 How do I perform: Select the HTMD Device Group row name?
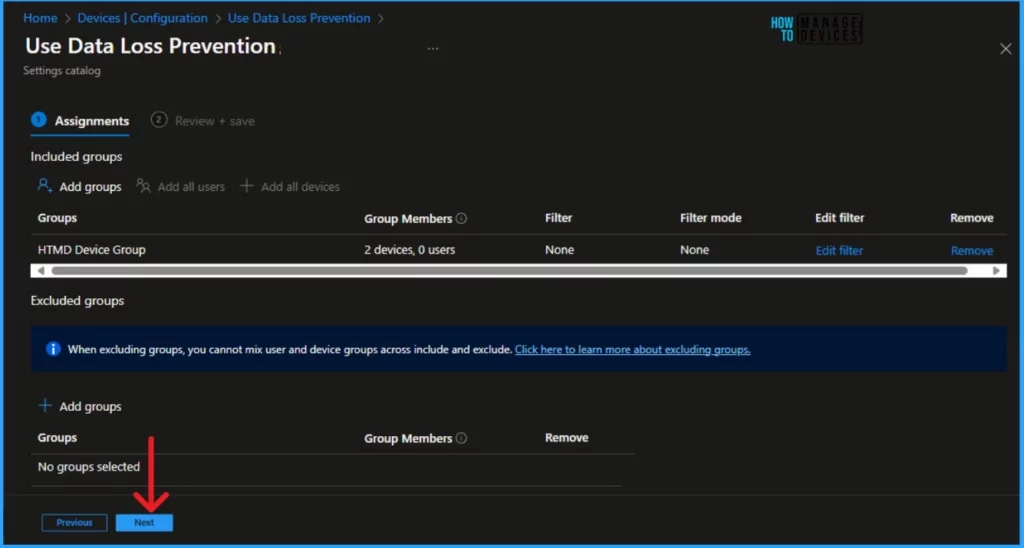click(91, 250)
